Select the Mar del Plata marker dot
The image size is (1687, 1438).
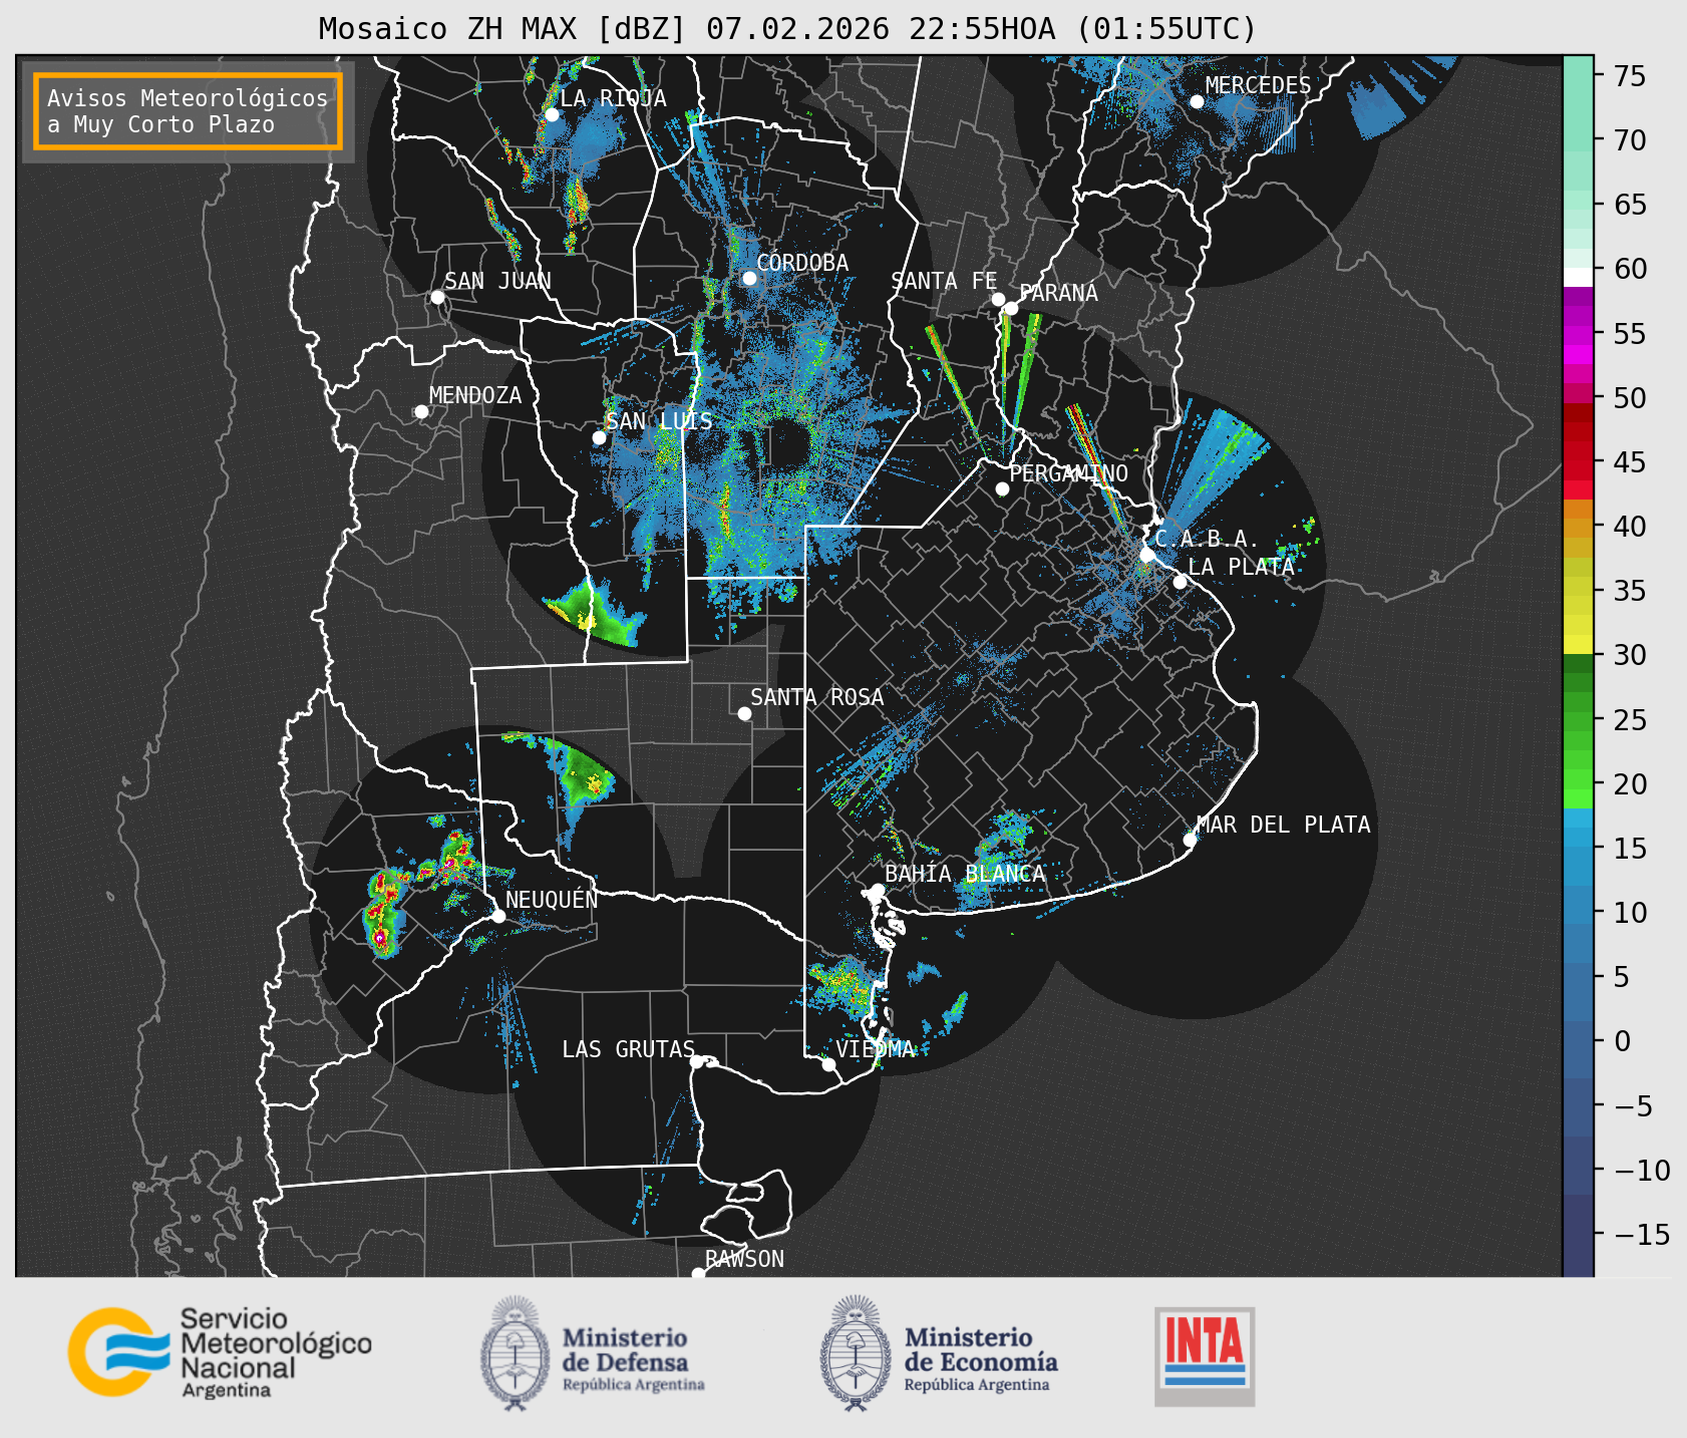pyautogui.click(x=1190, y=839)
